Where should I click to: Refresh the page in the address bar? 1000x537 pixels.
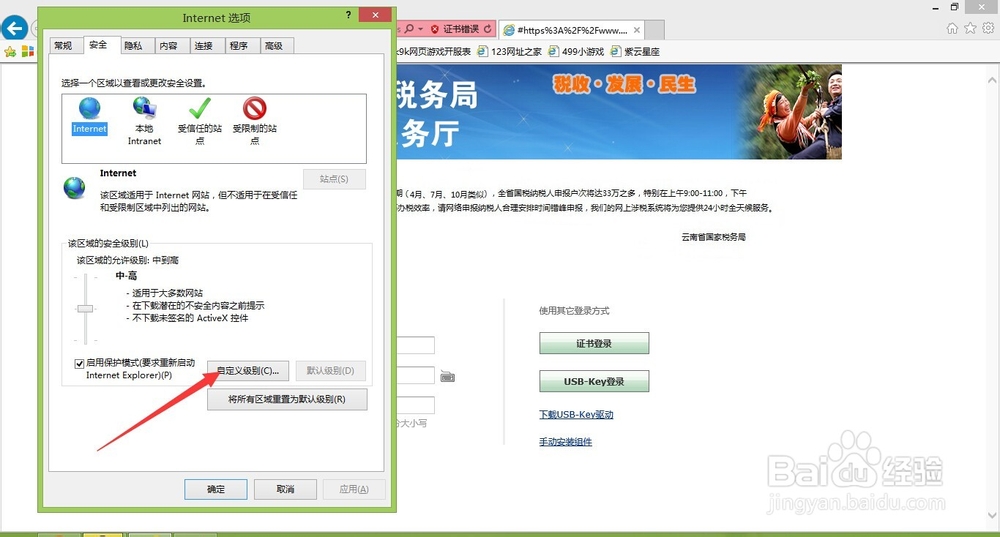(x=488, y=29)
